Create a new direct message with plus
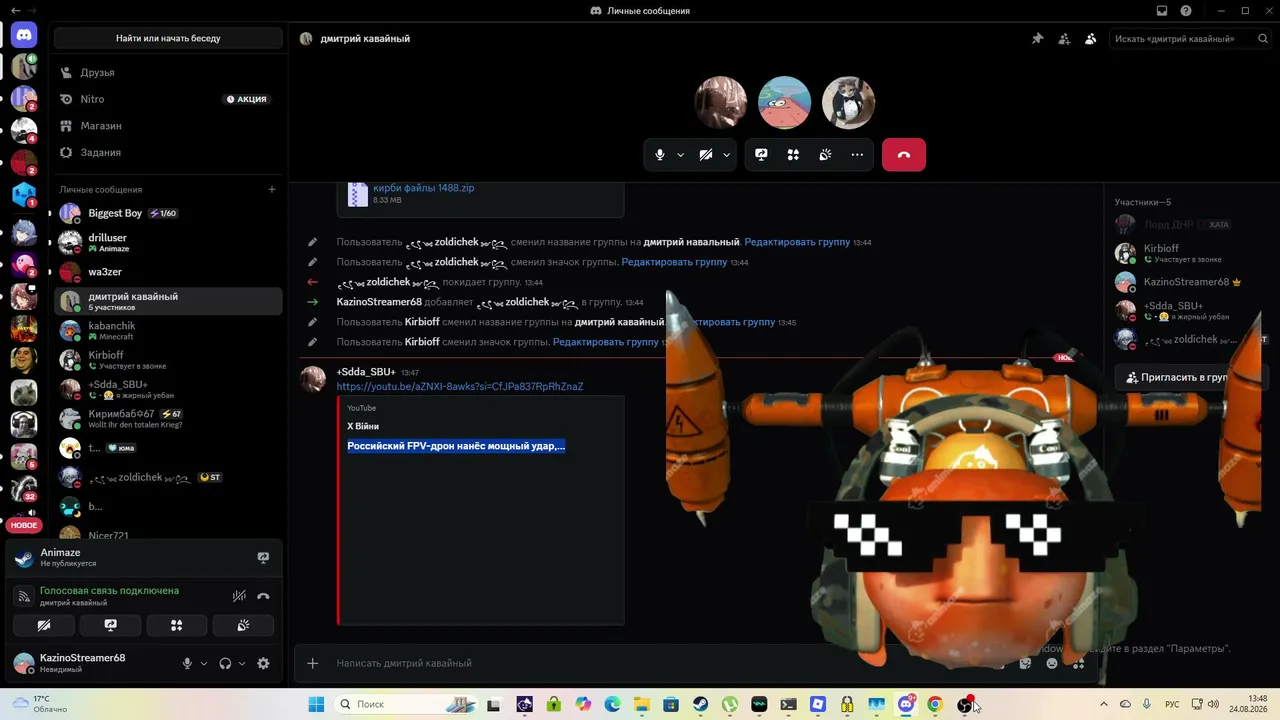 [272, 189]
